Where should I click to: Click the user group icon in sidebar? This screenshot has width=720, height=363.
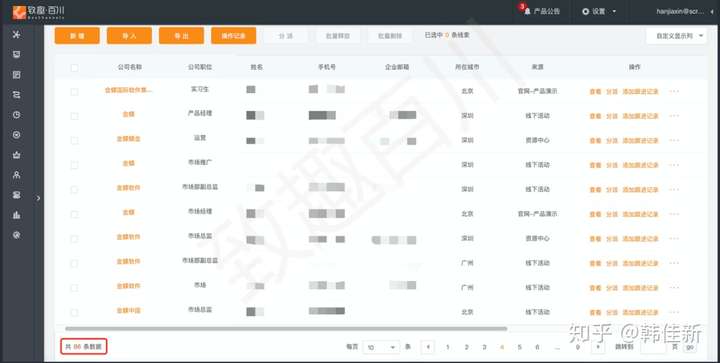pyautogui.click(x=17, y=175)
